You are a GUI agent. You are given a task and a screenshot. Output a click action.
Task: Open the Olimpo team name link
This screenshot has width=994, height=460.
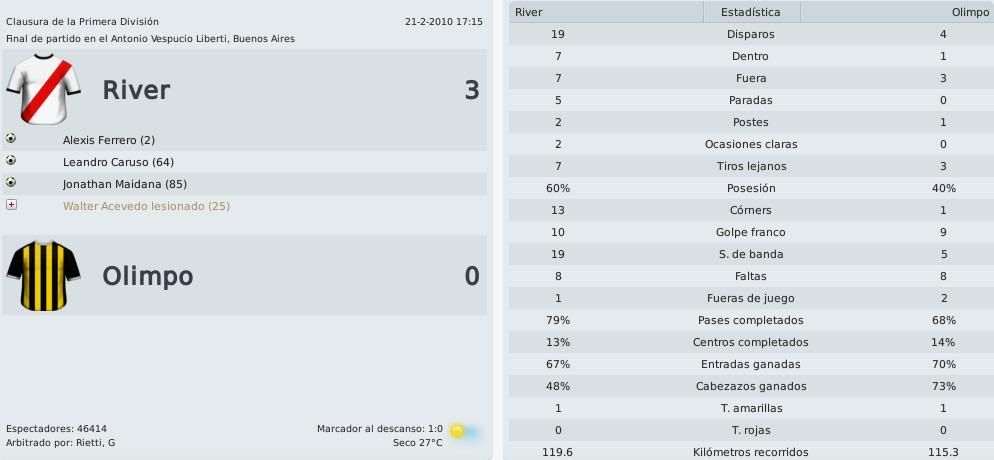(x=148, y=277)
